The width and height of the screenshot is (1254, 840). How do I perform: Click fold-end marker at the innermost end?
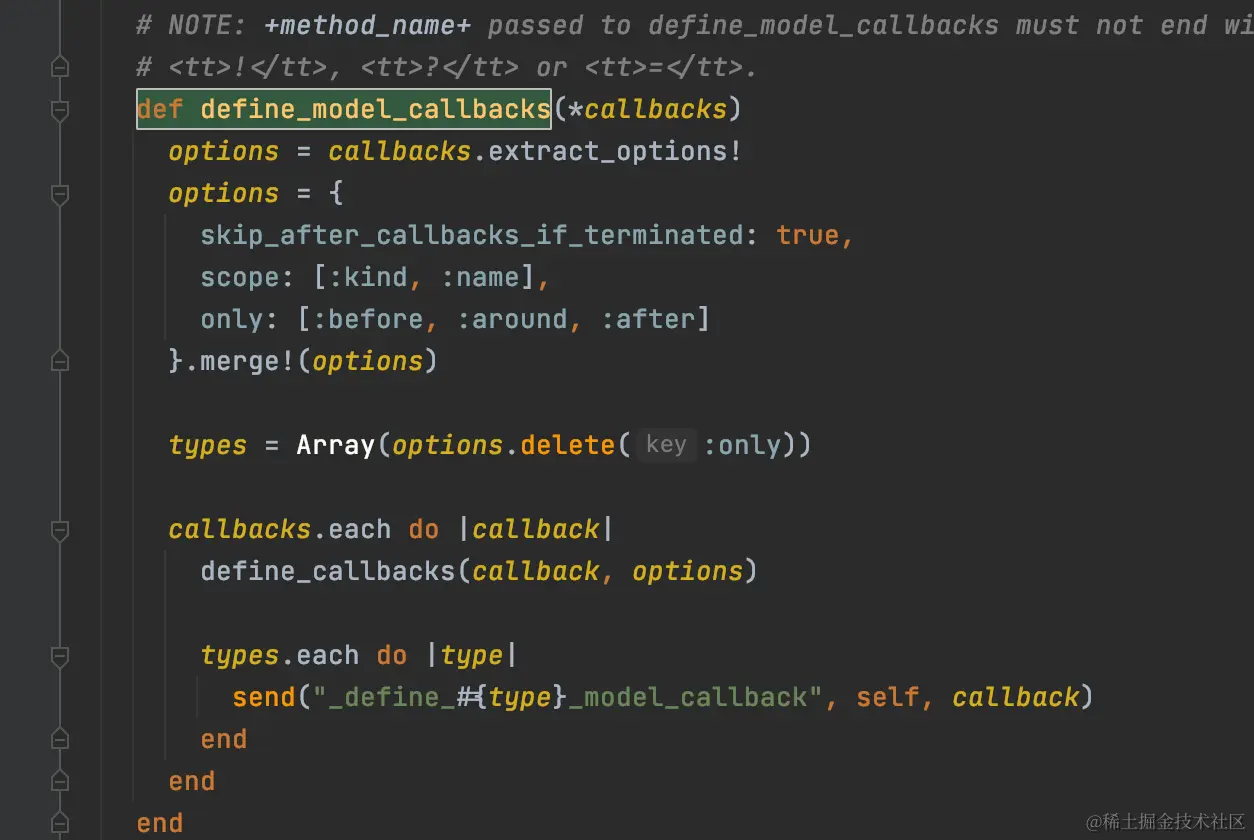60,740
